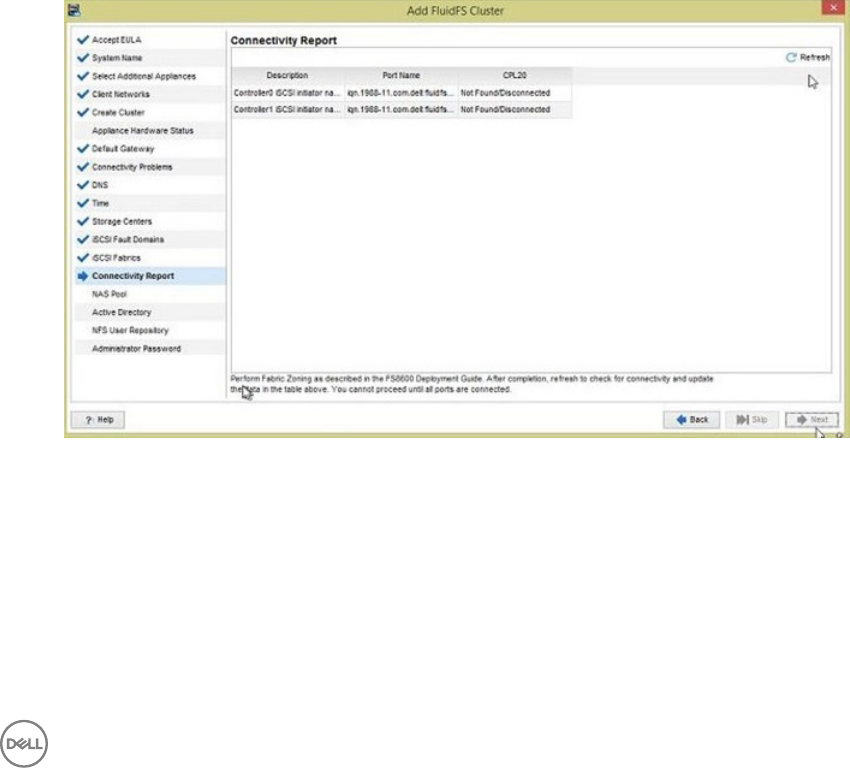Click the checkmark icon beside Accept EULA
The width and height of the screenshot is (850, 768).
[x=83, y=40]
